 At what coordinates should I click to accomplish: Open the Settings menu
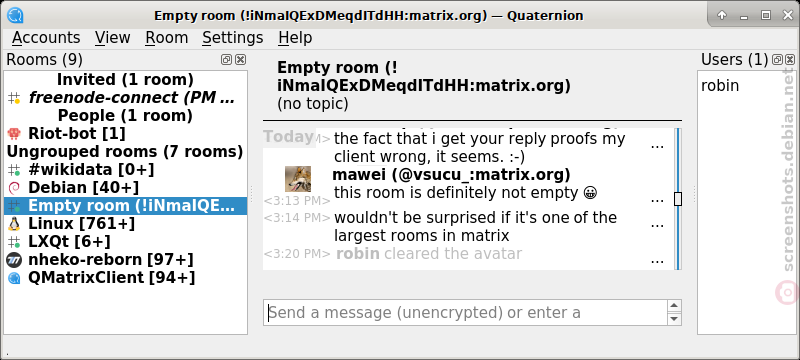click(x=233, y=38)
